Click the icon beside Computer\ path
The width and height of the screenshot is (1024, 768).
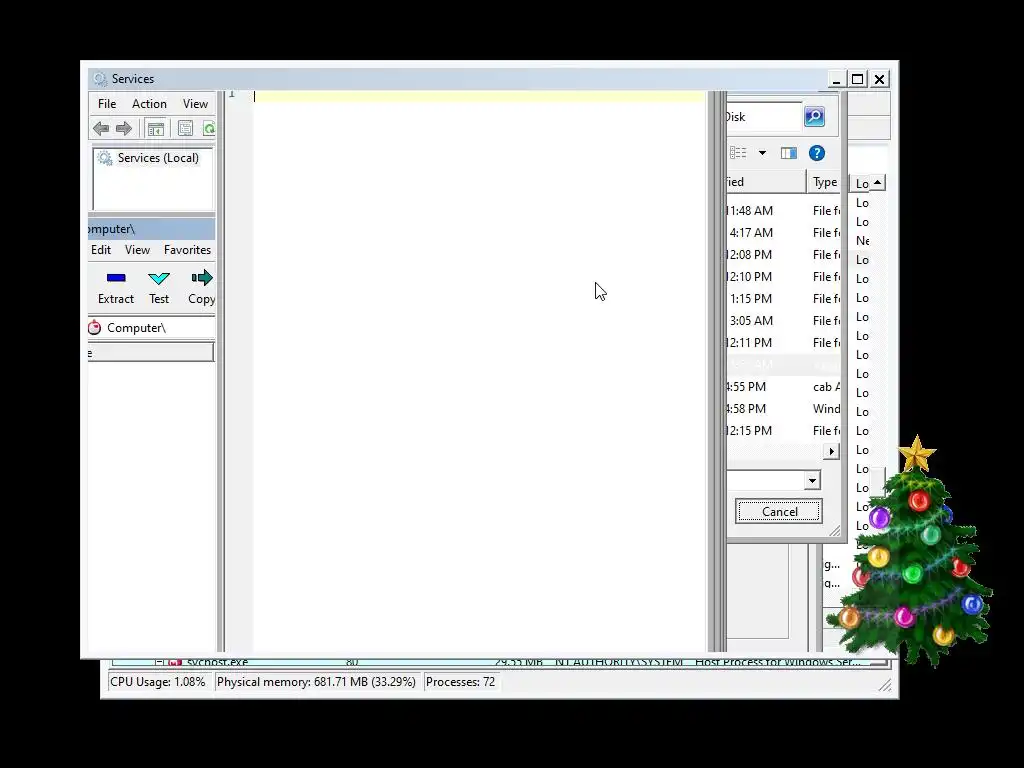tap(95, 327)
